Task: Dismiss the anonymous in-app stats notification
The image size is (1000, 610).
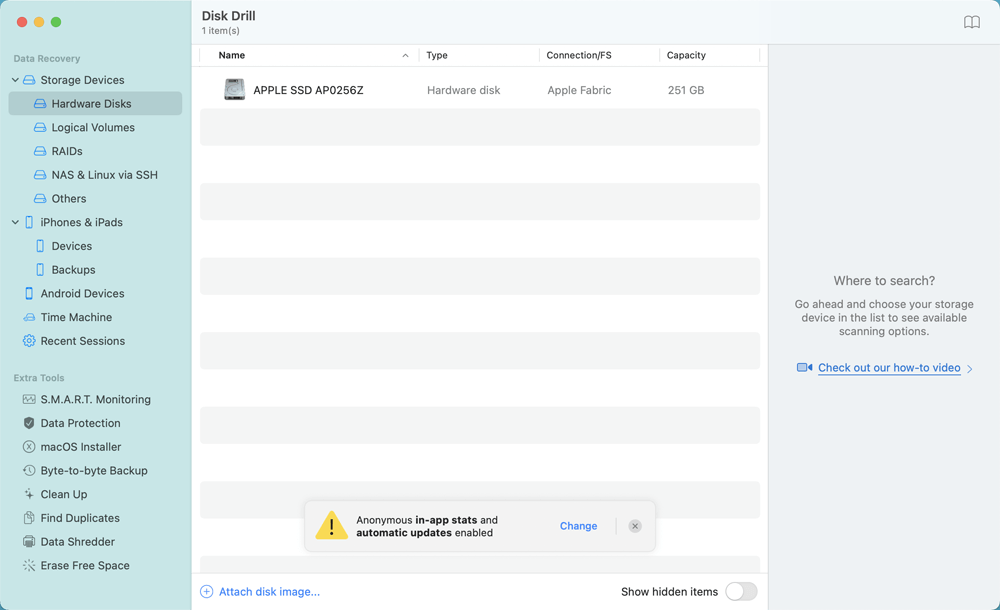Action: pos(635,525)
